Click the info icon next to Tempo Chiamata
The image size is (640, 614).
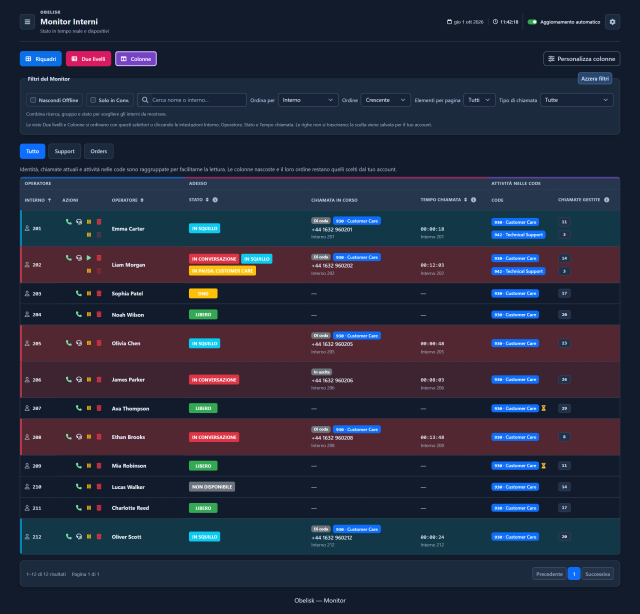pyautogui.click(x=473, y=200)
